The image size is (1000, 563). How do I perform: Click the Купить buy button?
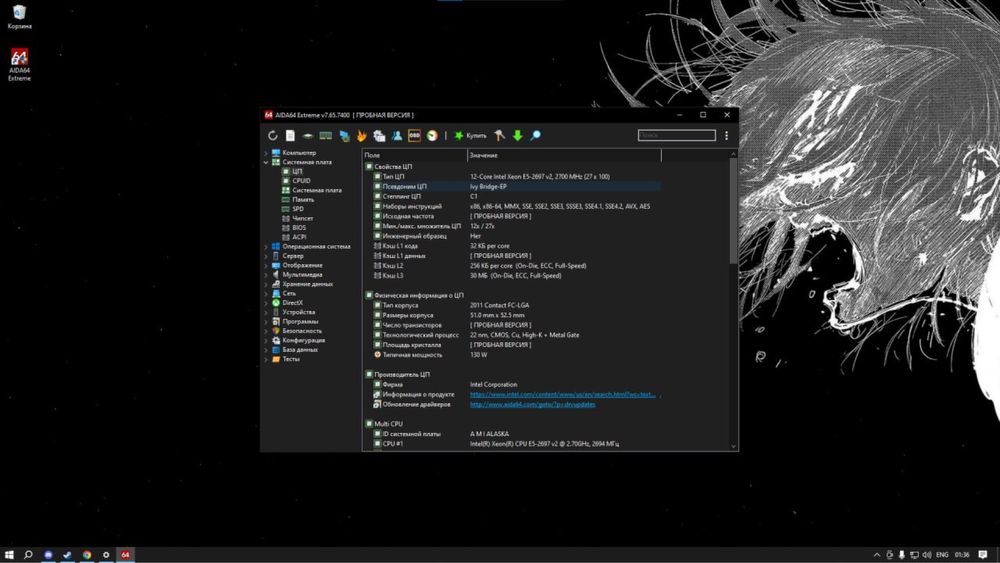point(470,136)
